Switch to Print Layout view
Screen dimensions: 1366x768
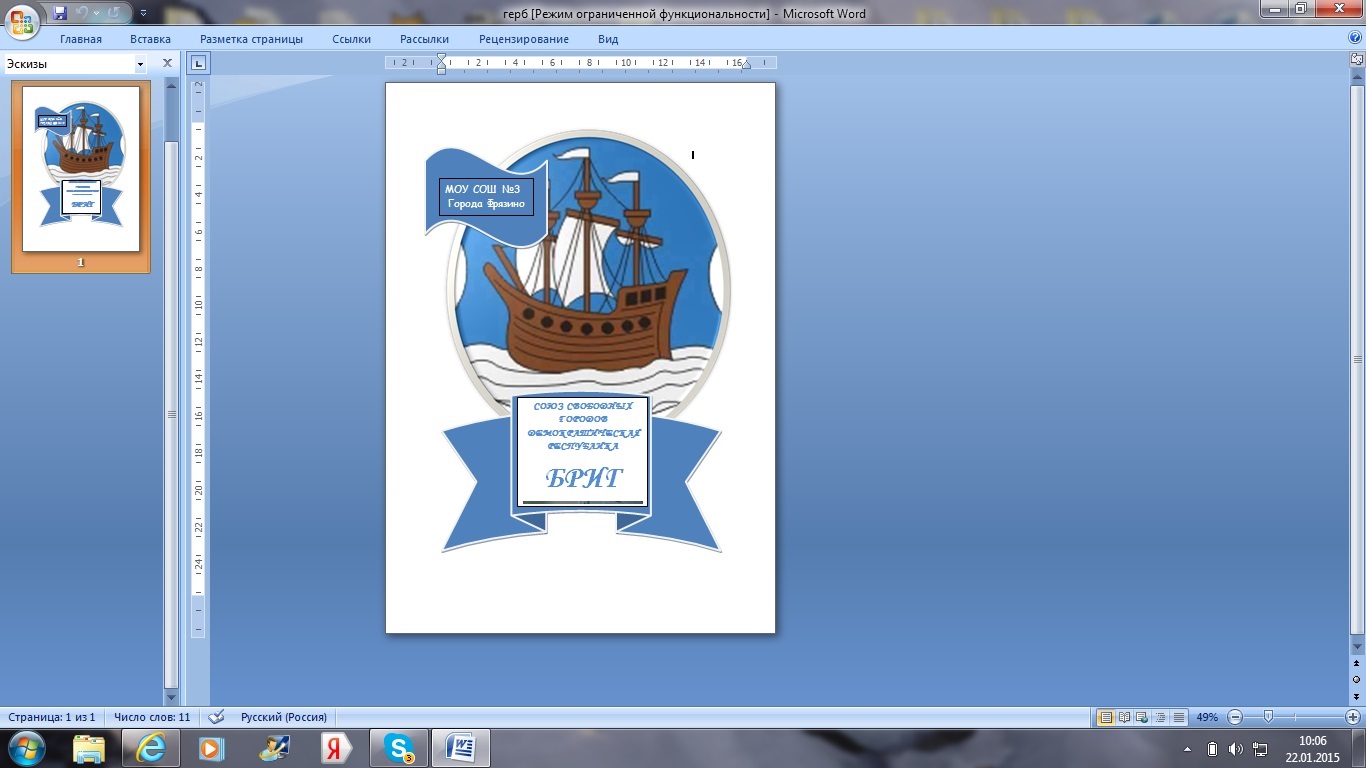tap(1106, 717)
